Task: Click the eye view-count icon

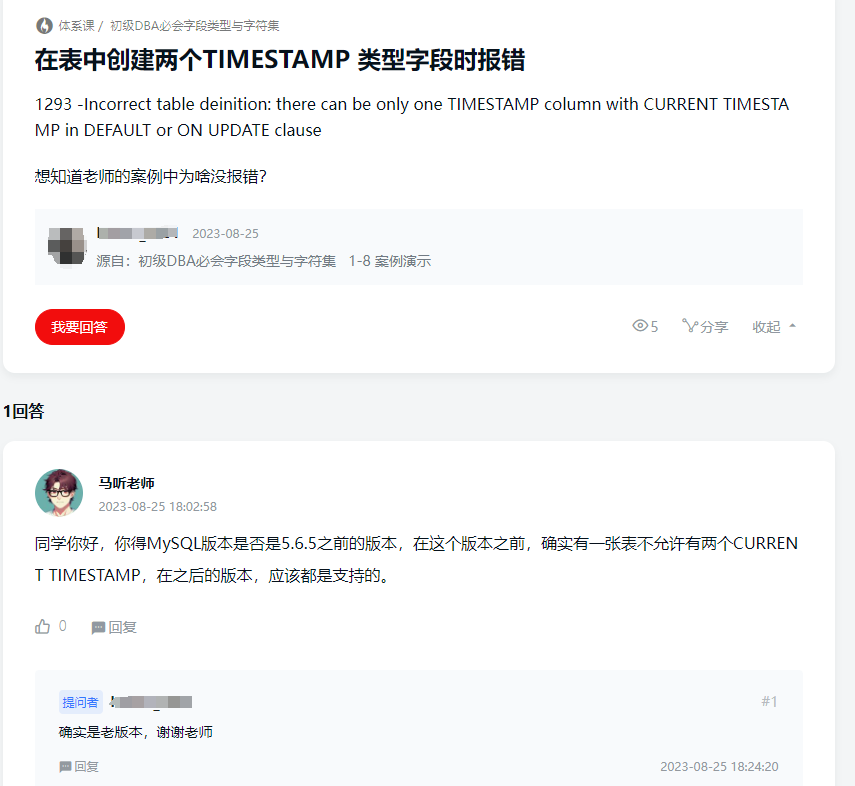Action: 640,326
